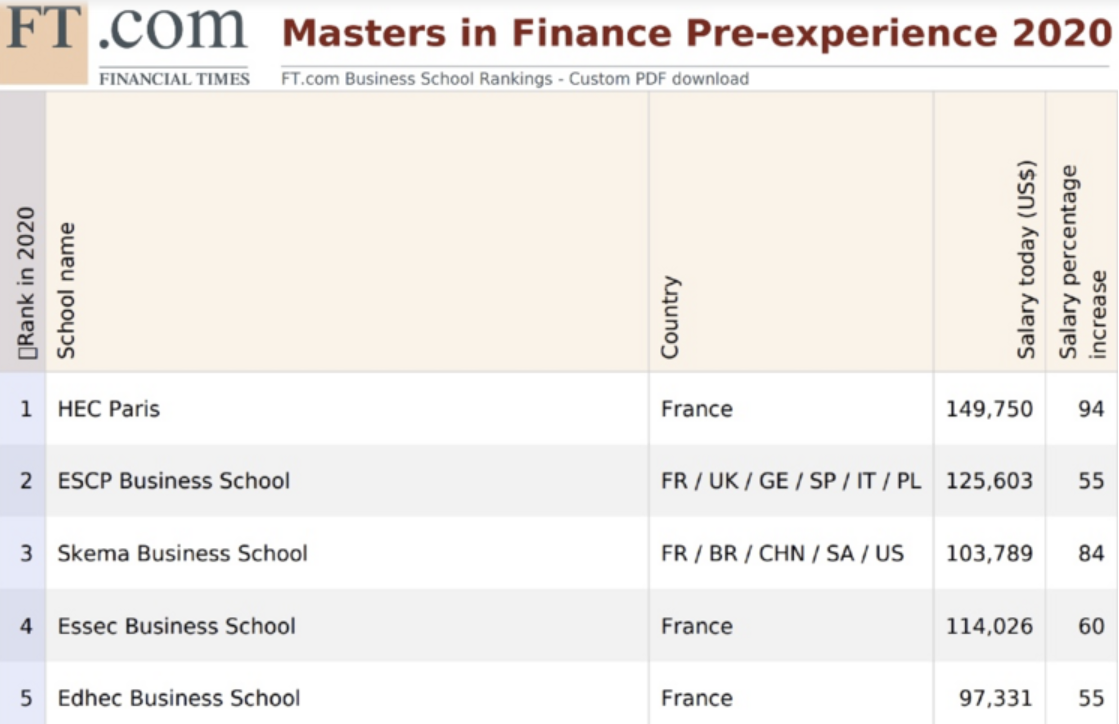Sort by School name column header

tap(67, 290)
